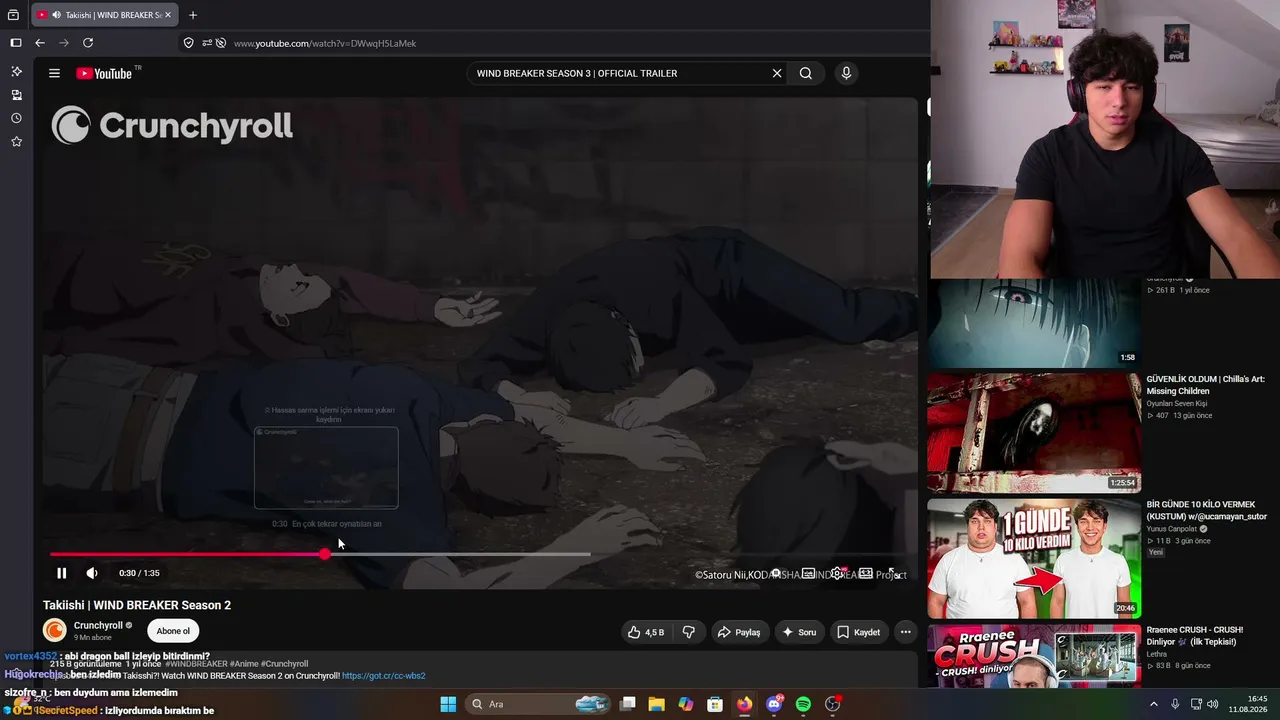The height and width of the screenshot is (720, 1280).
Task: Open a new browser tab
Action: (193, 15)
